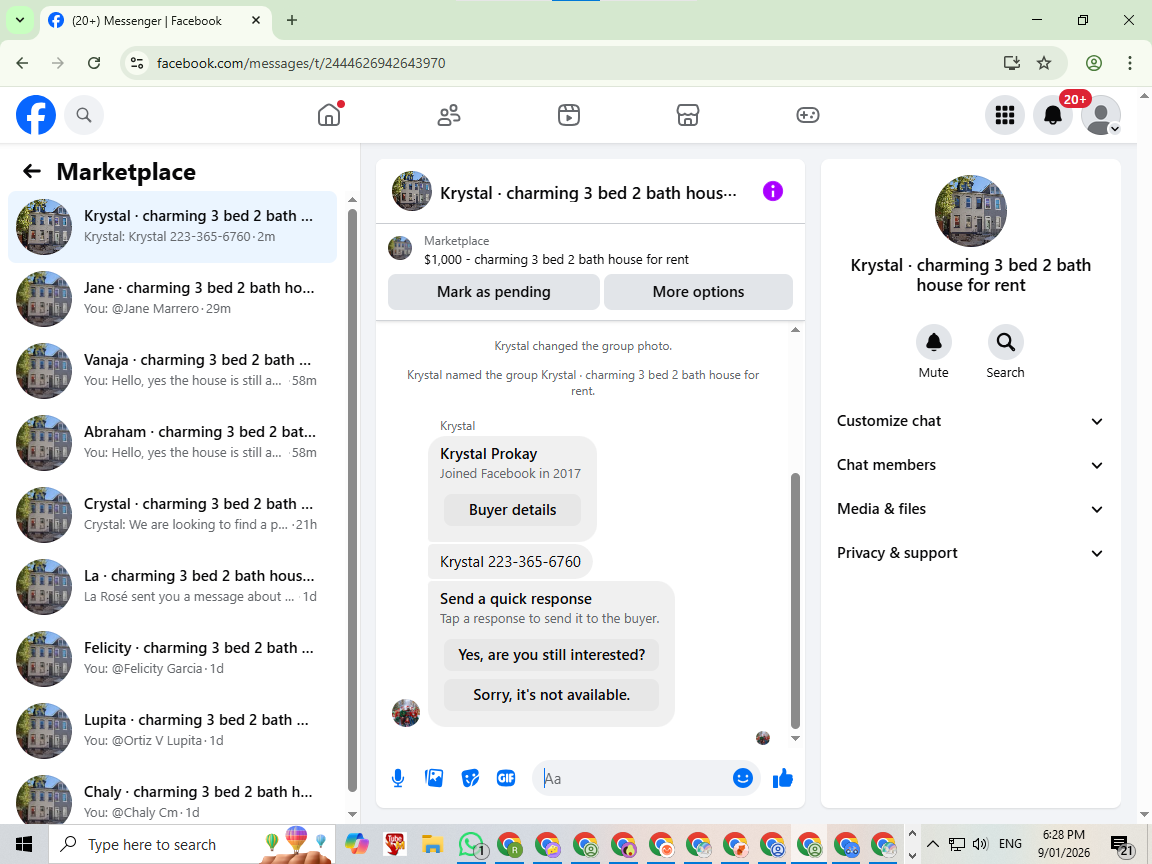The height and width of the screenshot is (864, 1152).
Task: Click the conversation list scrollbar
Action: coord(352,500)
